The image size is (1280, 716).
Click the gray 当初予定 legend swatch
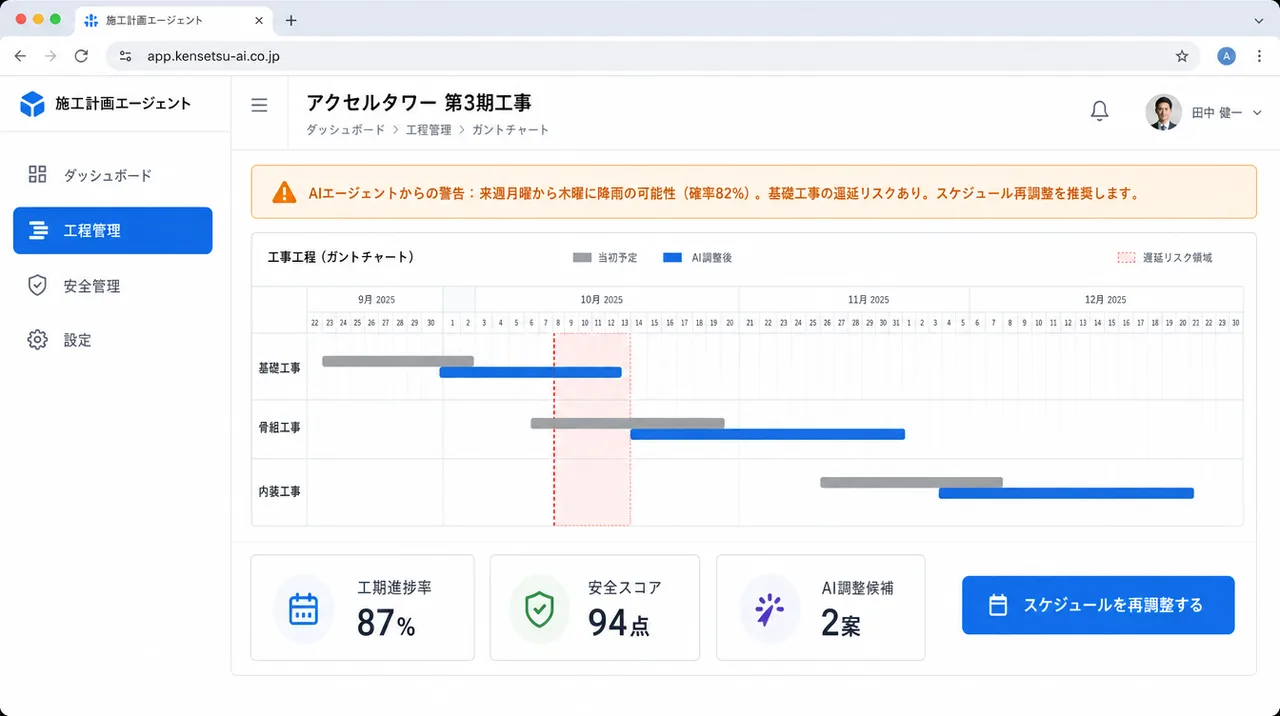click(582, 258)
